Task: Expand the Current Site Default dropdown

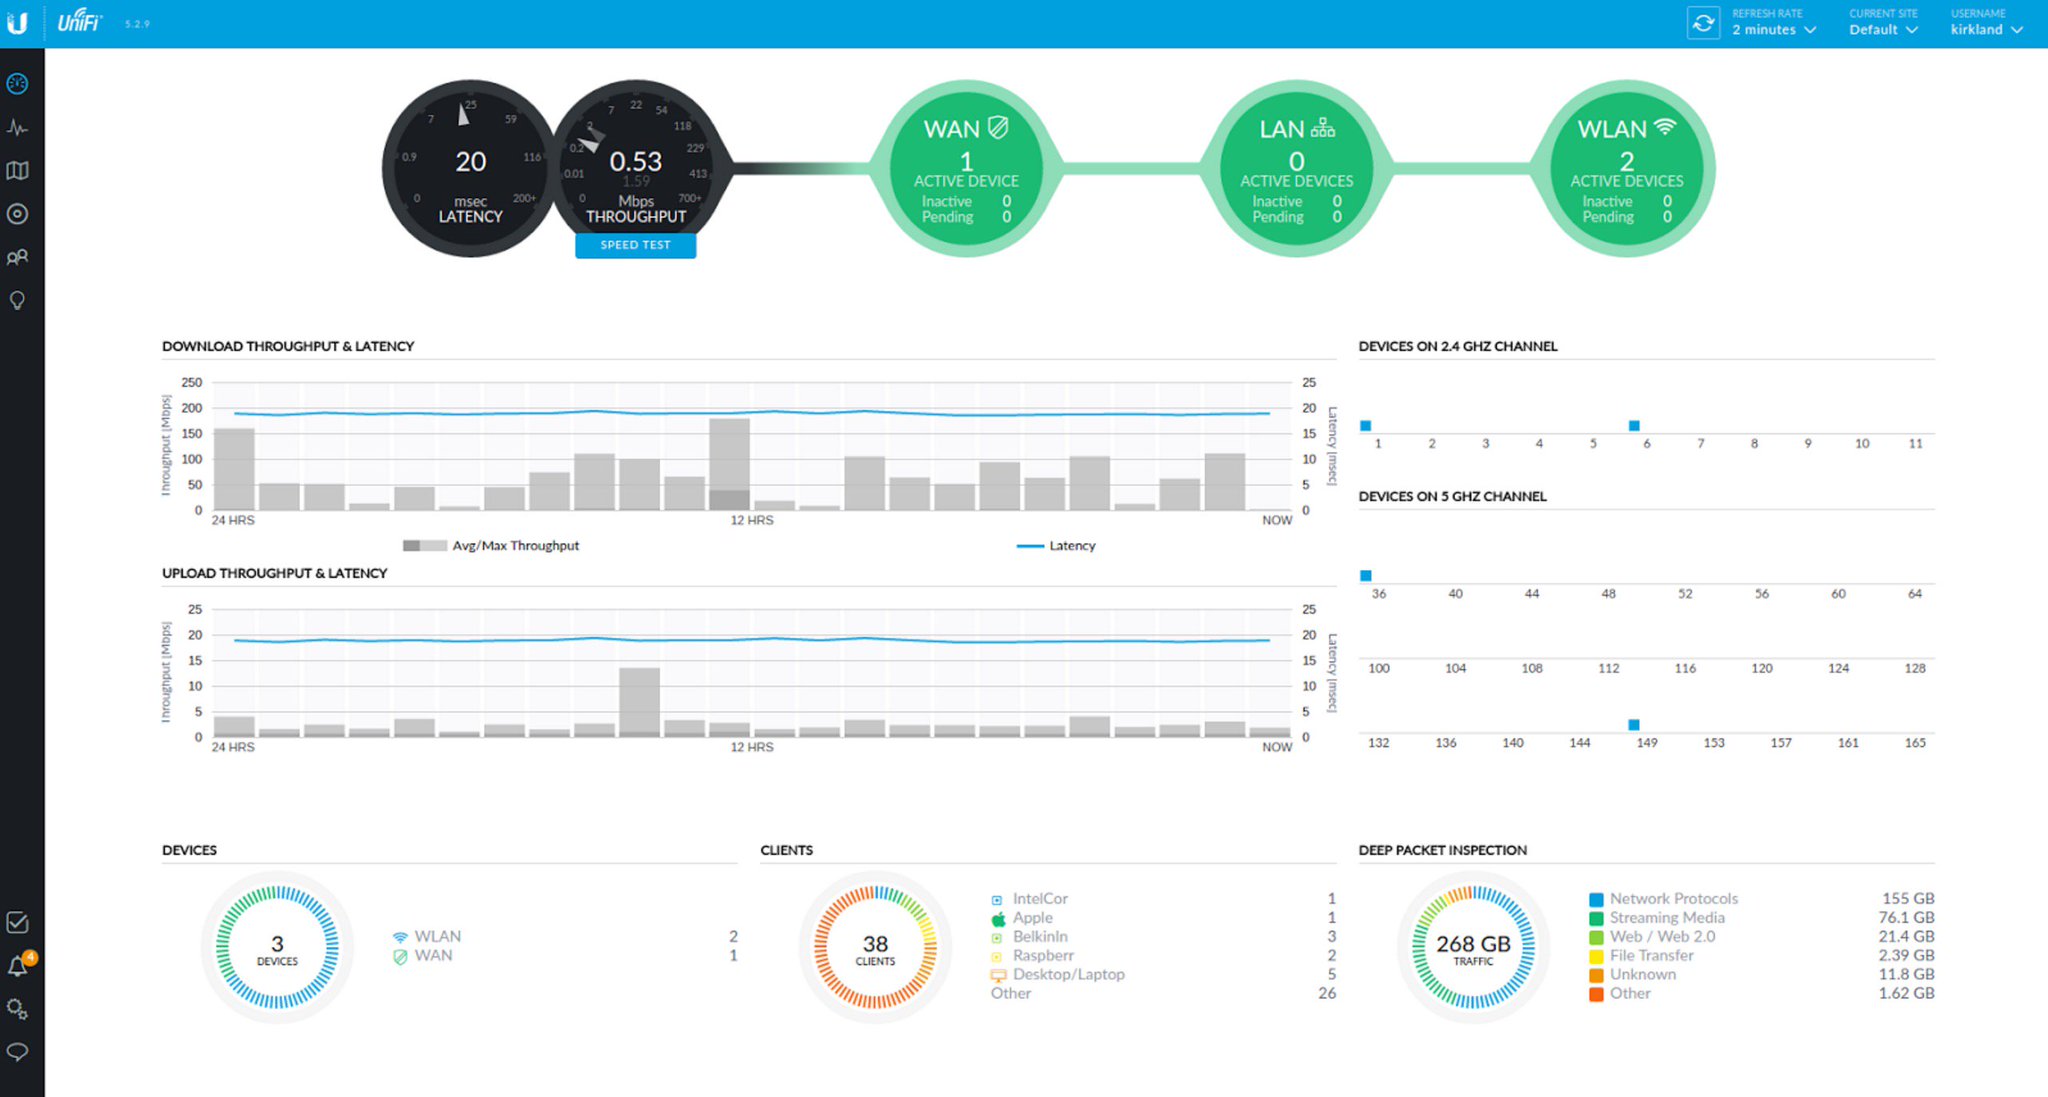Action: [1883, 30]
